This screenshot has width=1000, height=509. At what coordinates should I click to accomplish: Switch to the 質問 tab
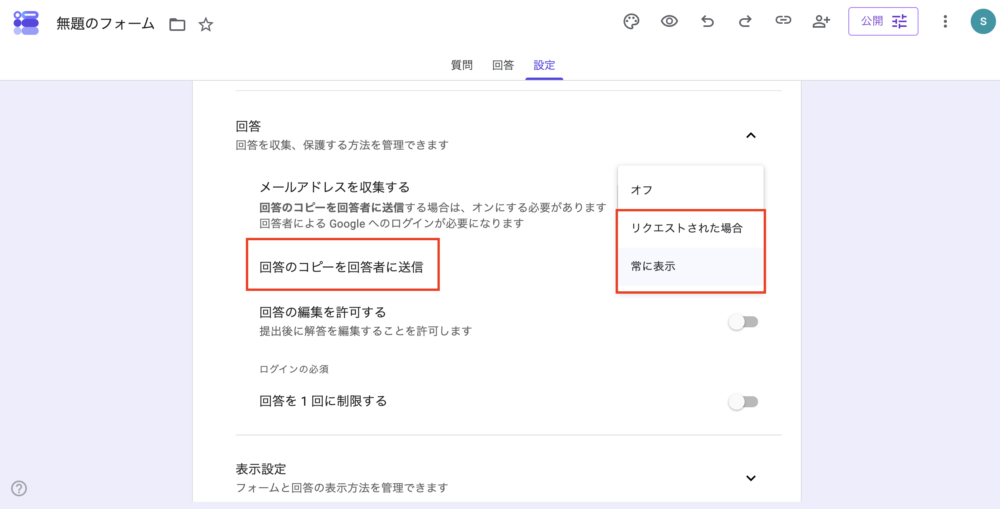[x=462, y=65]
